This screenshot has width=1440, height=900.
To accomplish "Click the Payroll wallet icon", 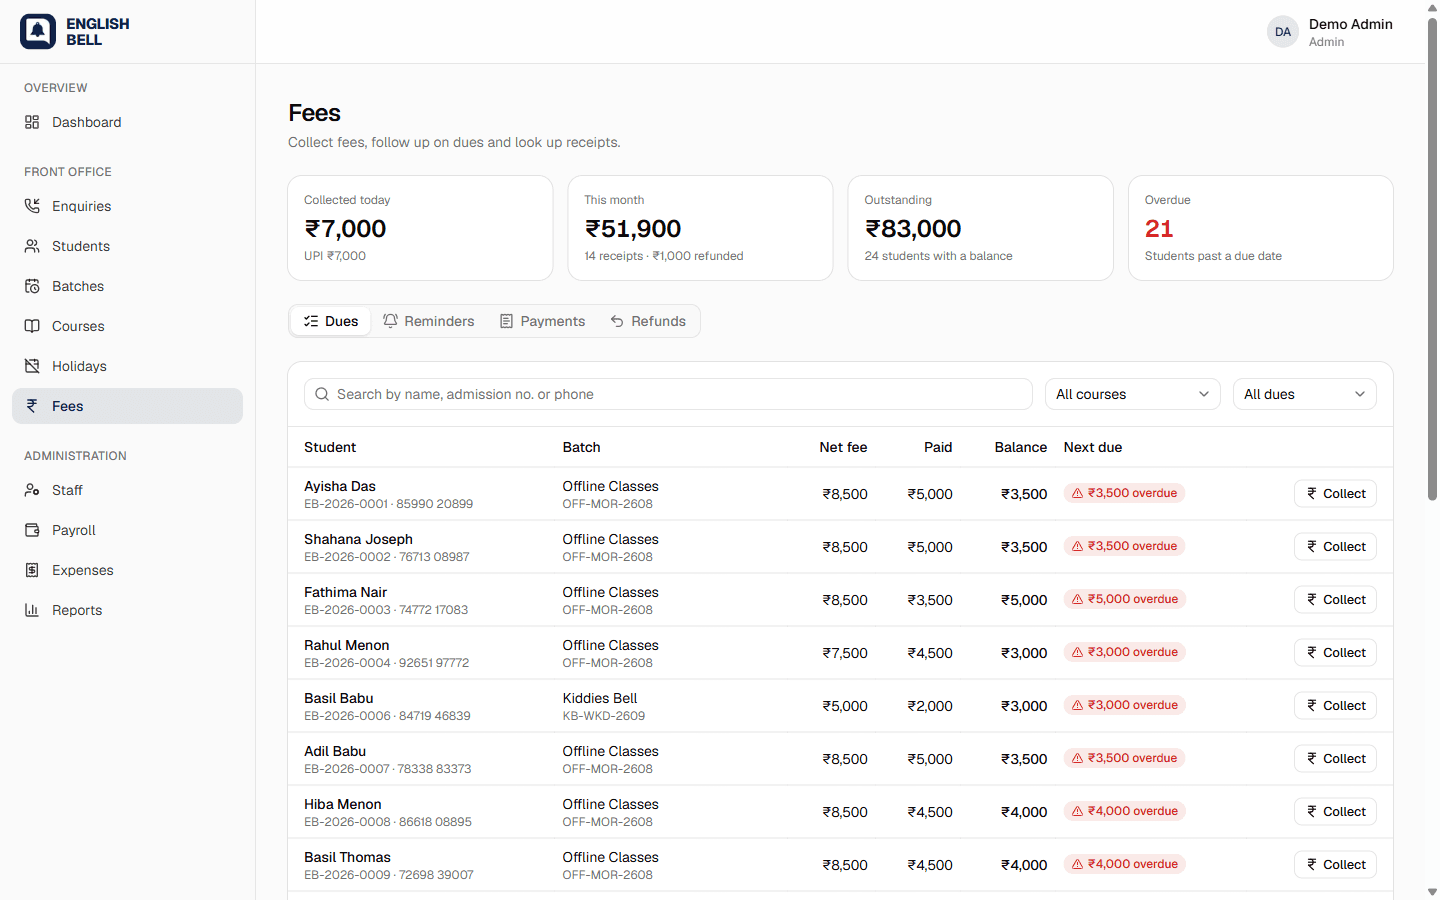I will point(32,530).
